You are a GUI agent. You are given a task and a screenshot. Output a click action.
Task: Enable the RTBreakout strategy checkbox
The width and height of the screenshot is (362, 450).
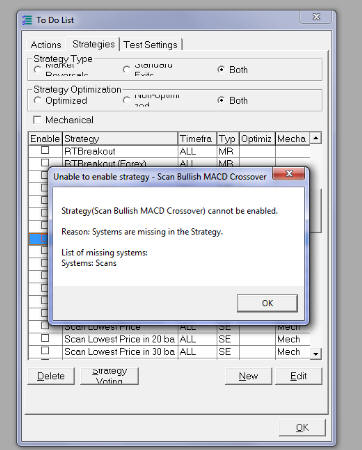pos(45,150)
